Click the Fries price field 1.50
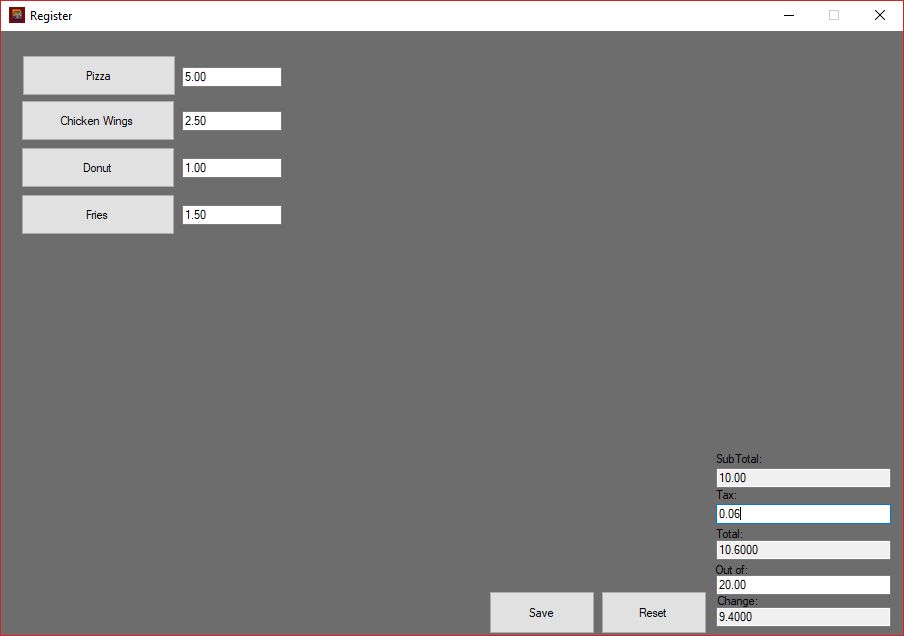The image size is (904, 636). [232, 215]
